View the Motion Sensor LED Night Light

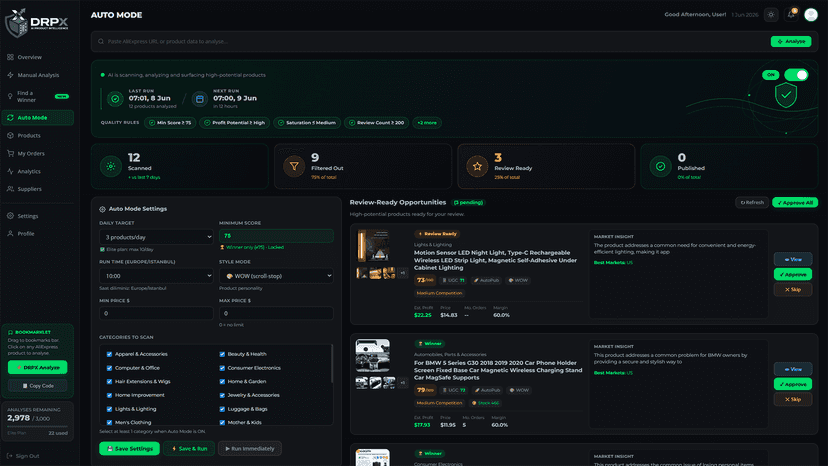tap(793, 259)
